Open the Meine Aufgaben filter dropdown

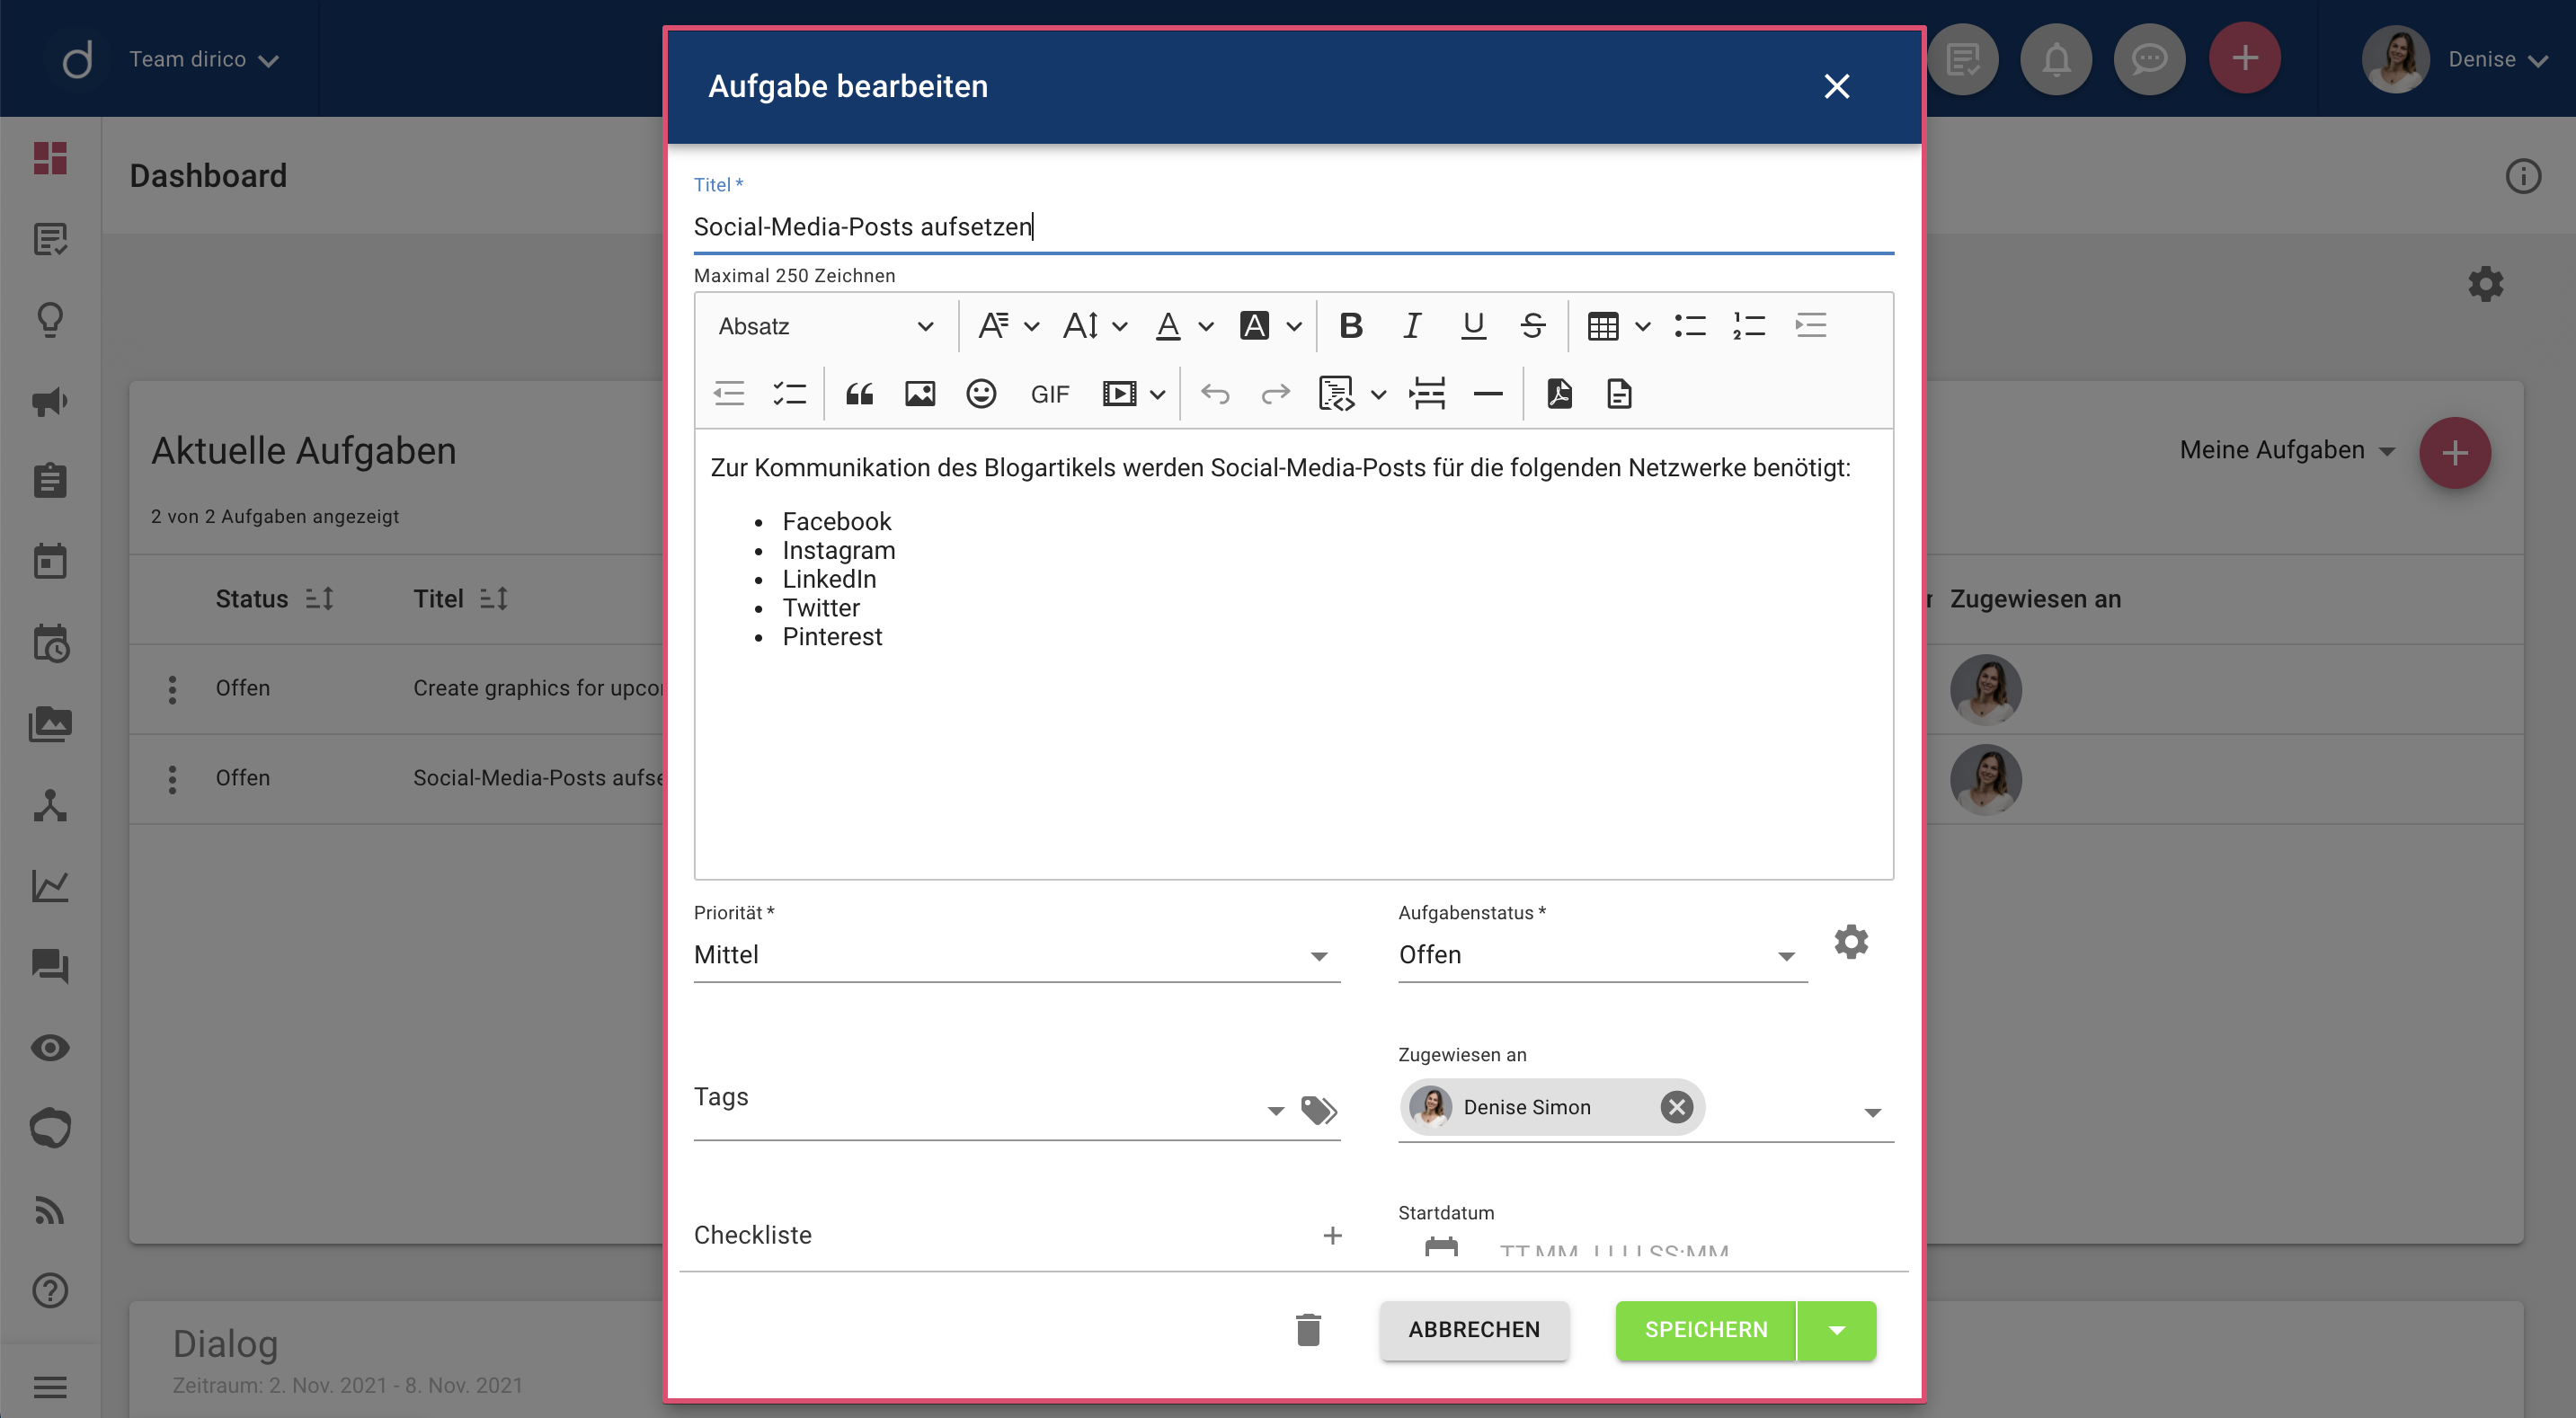(2288, 451)
